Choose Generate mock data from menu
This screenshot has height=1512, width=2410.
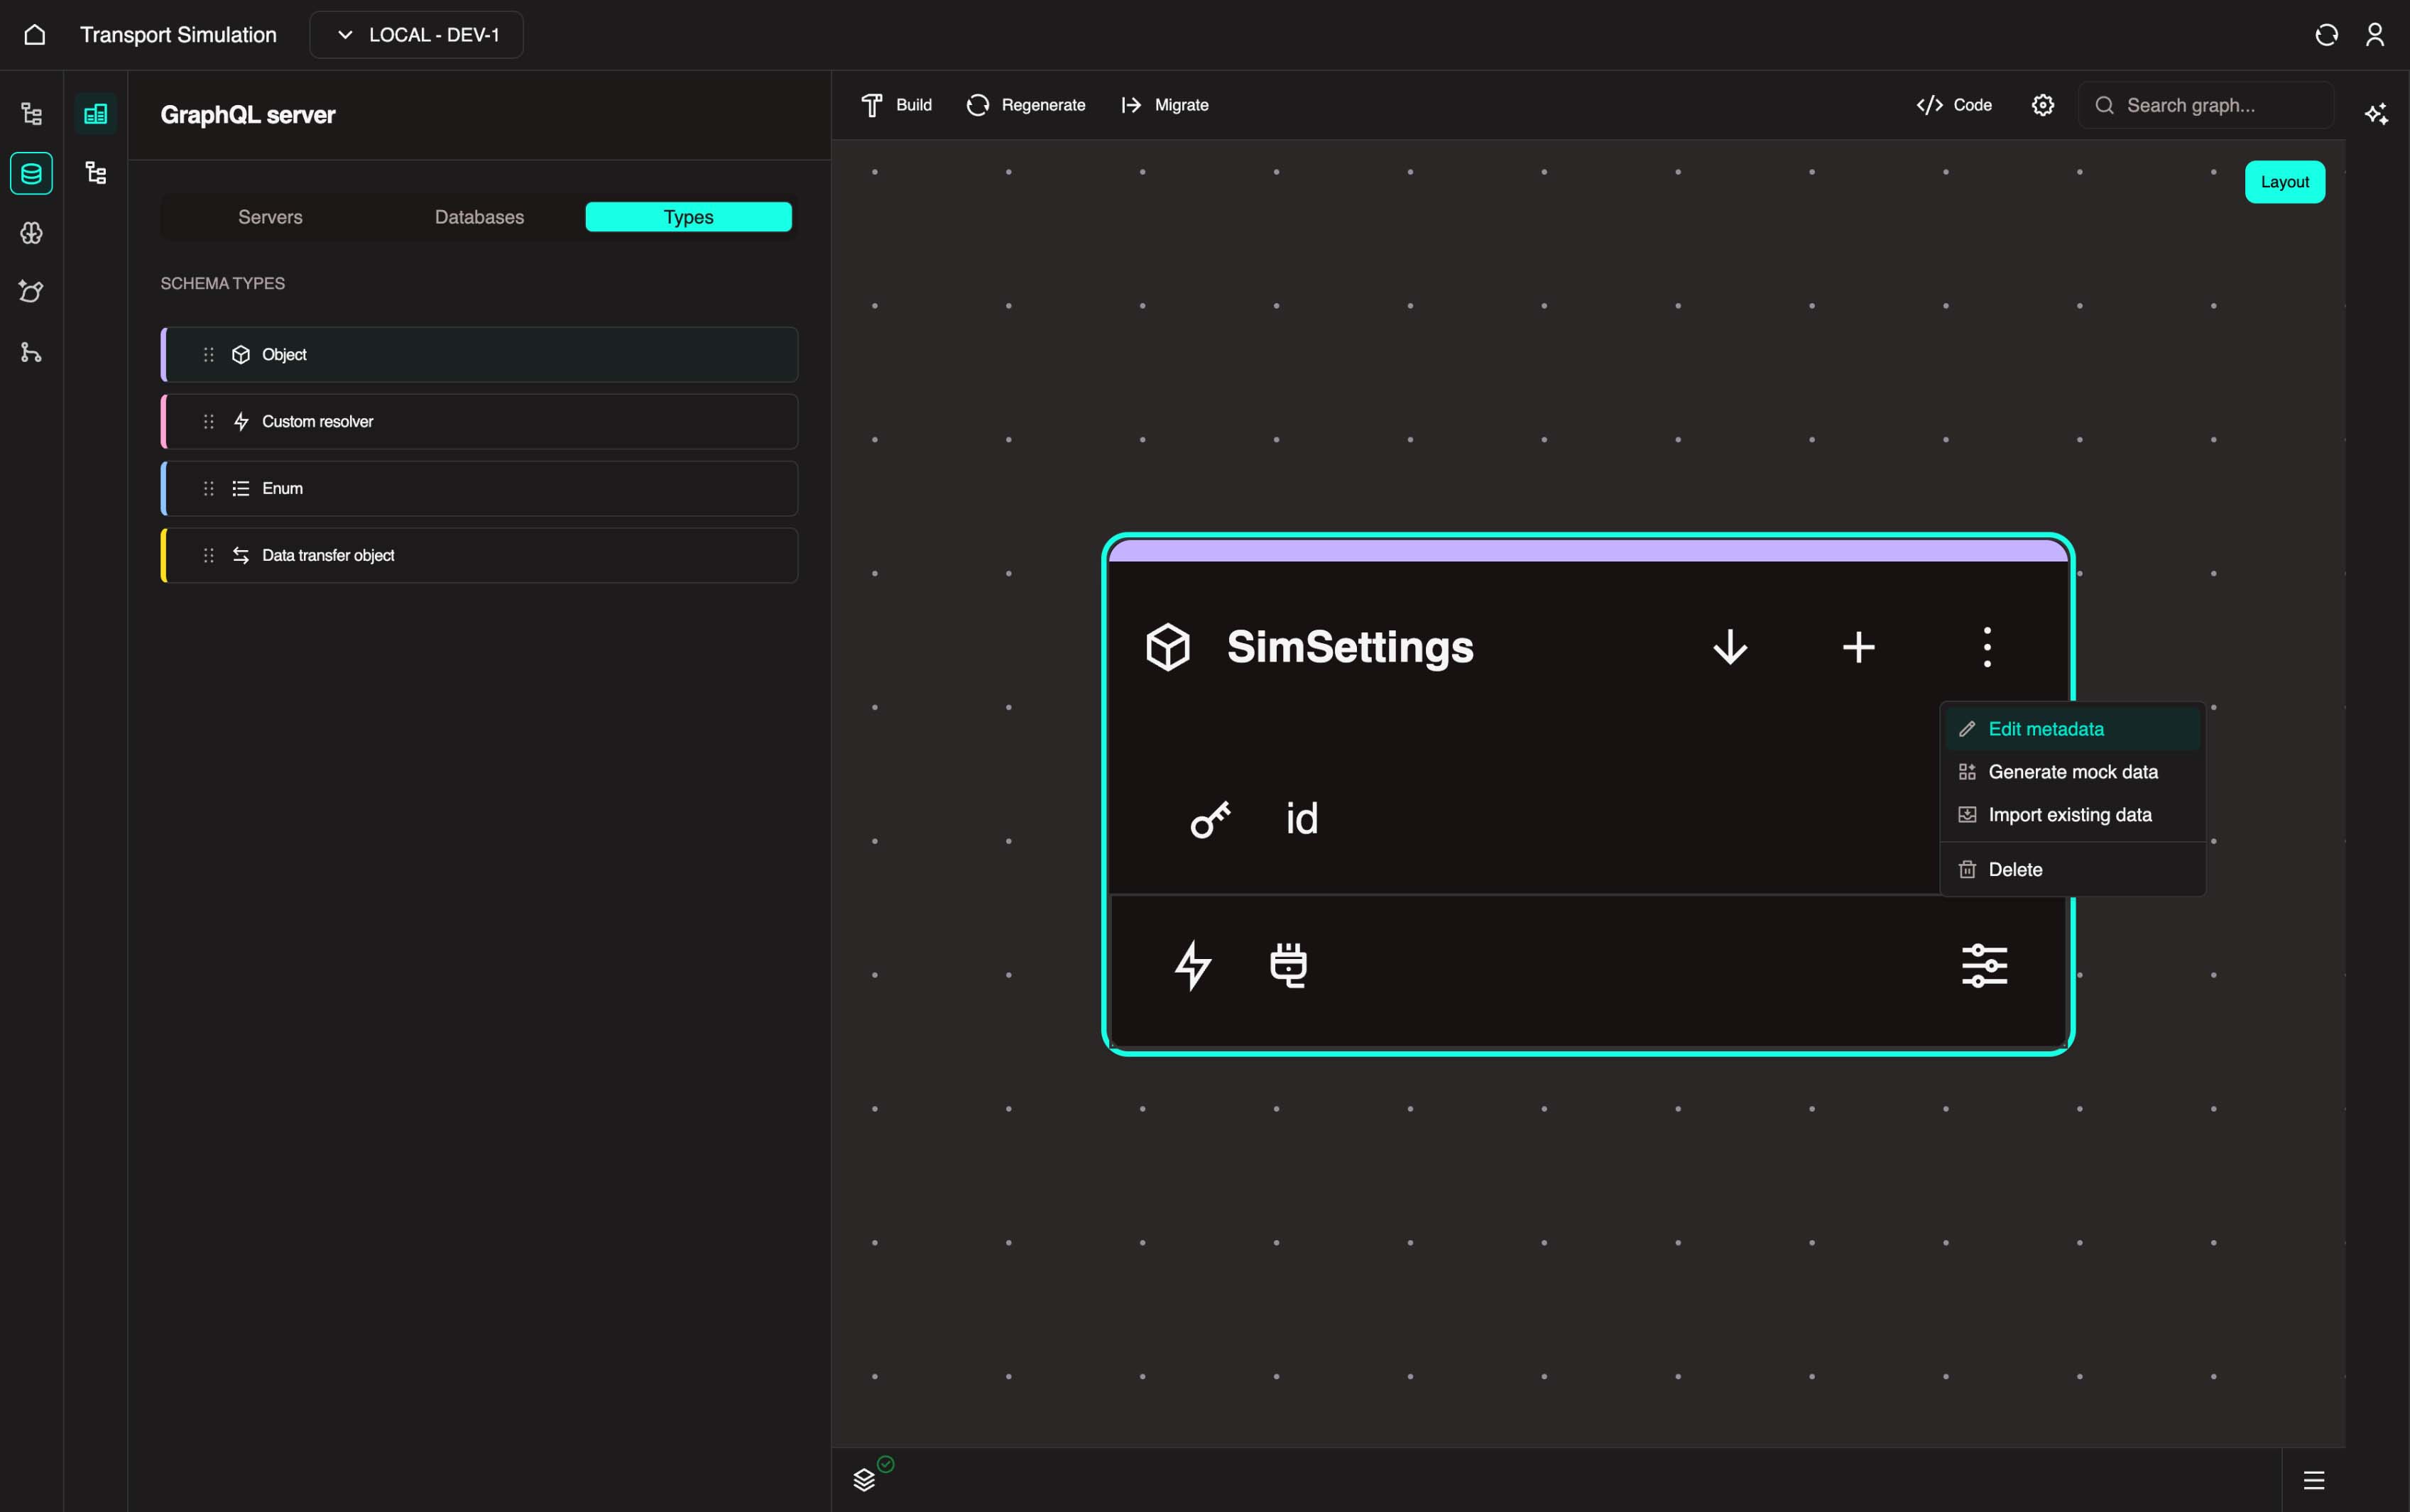coord(2072,772)
